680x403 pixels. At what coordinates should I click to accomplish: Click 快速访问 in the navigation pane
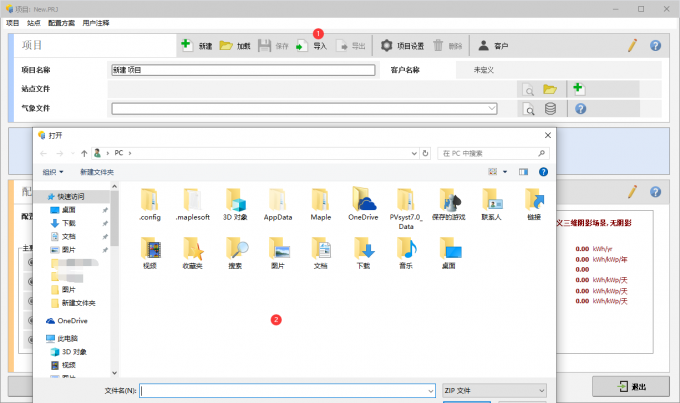coord(71,197)
